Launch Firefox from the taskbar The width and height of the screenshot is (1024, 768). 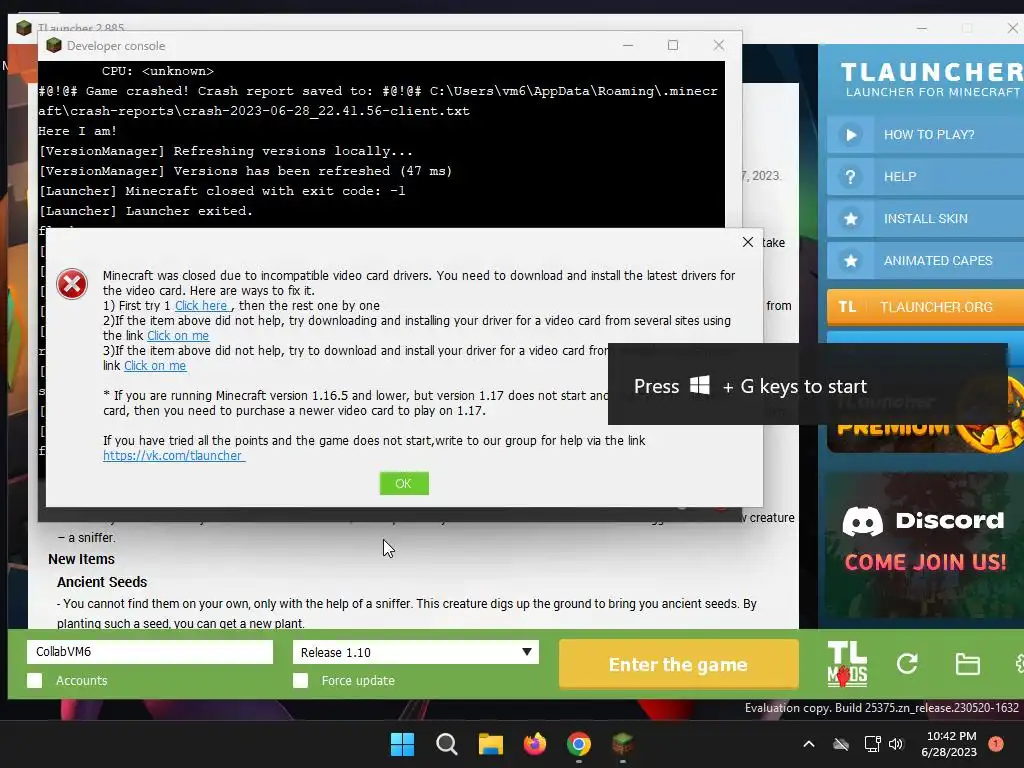pos(535,744)
